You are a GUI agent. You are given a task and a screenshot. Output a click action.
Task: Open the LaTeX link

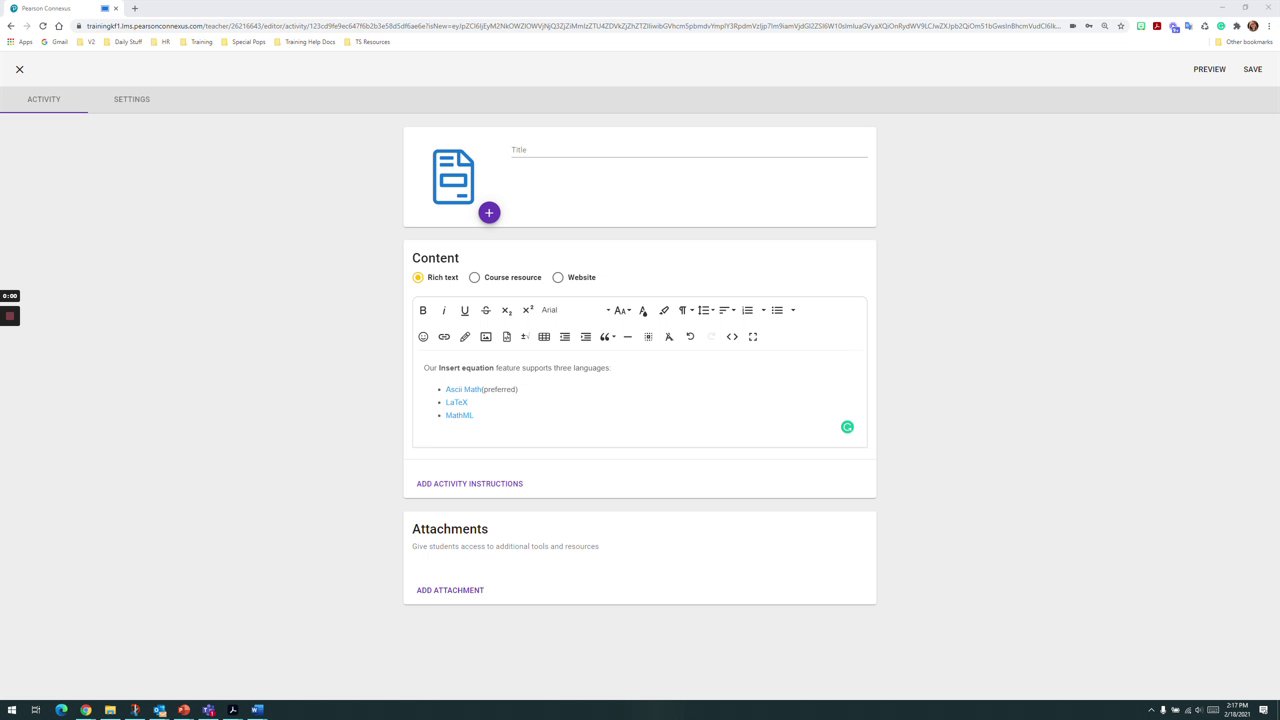tap(456, 402)
